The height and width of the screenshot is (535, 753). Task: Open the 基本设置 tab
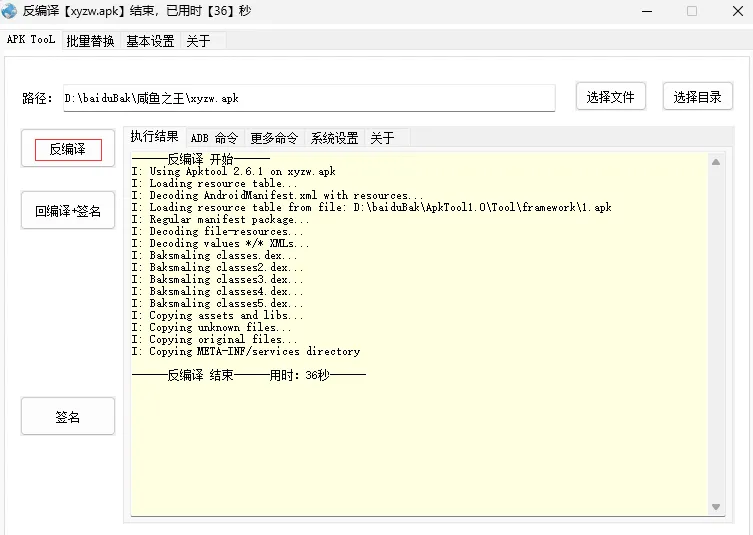150,41
